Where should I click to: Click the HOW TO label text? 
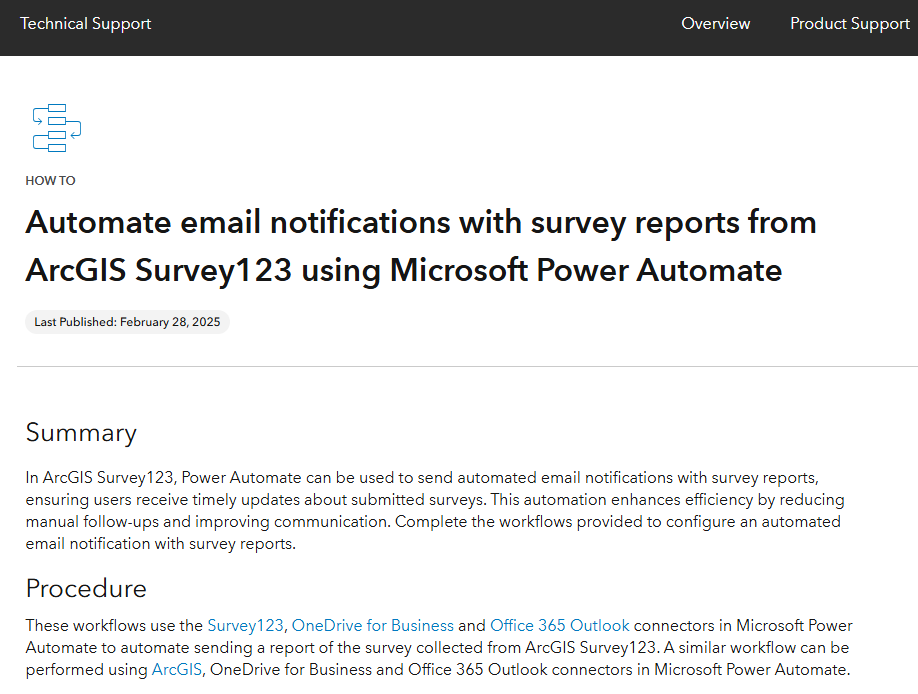tap(50, 180)
